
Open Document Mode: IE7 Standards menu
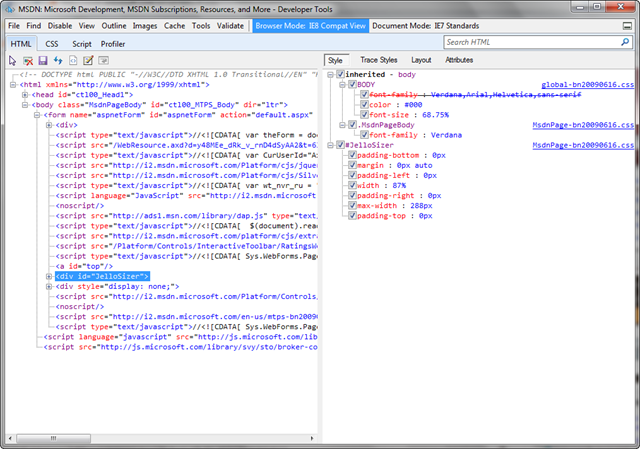[425, 26]
